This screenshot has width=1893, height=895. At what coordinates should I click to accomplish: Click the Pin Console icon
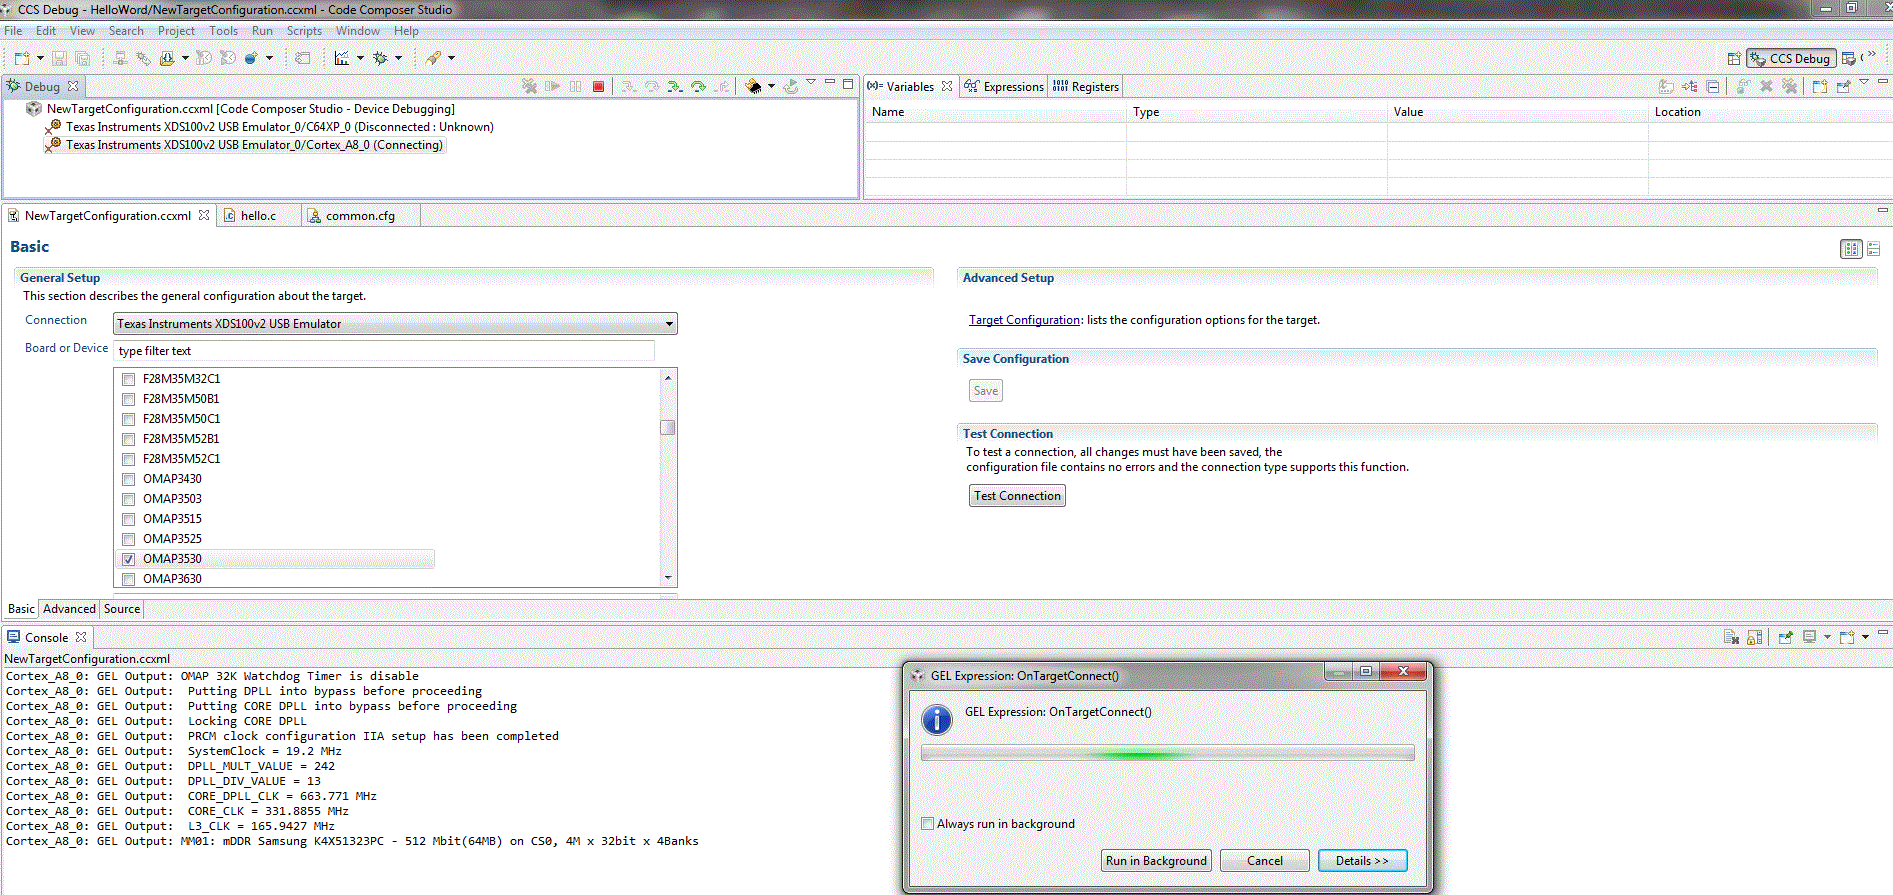point(1785,637)
